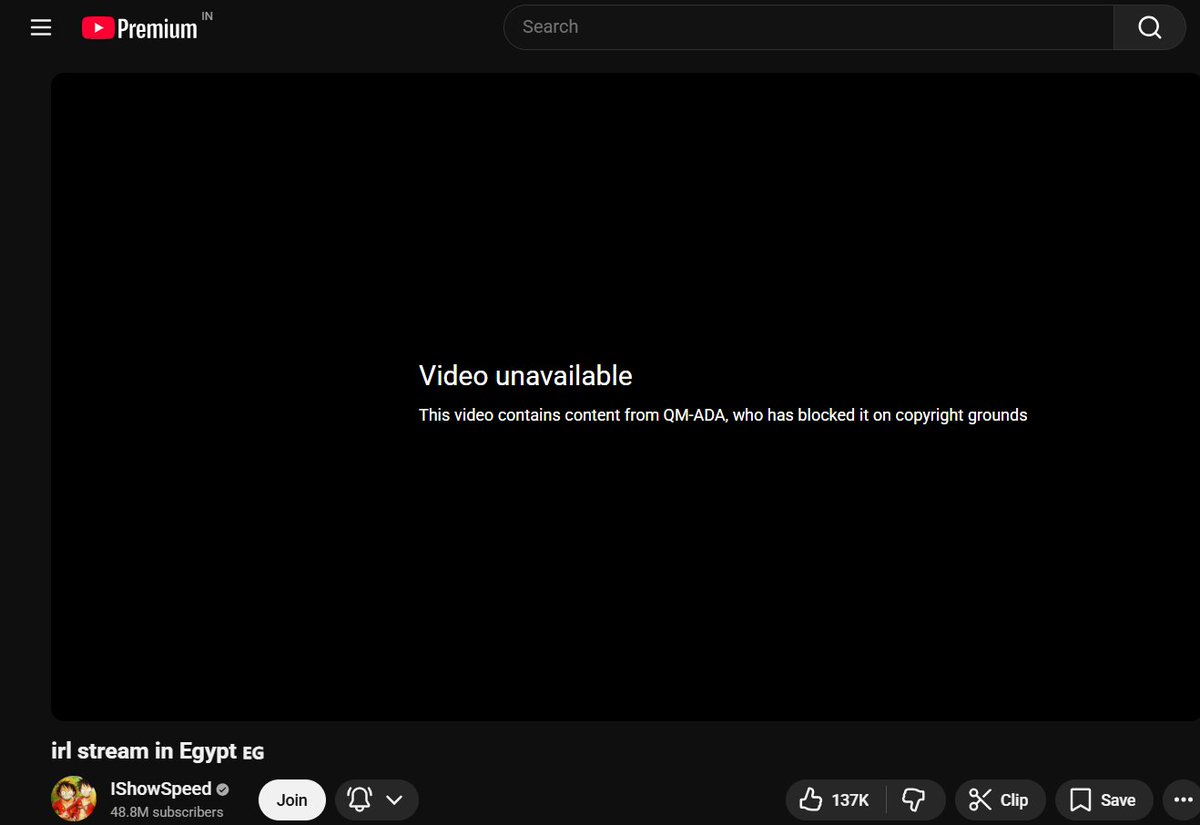Click the Clip scissors button

pos(999,800)
